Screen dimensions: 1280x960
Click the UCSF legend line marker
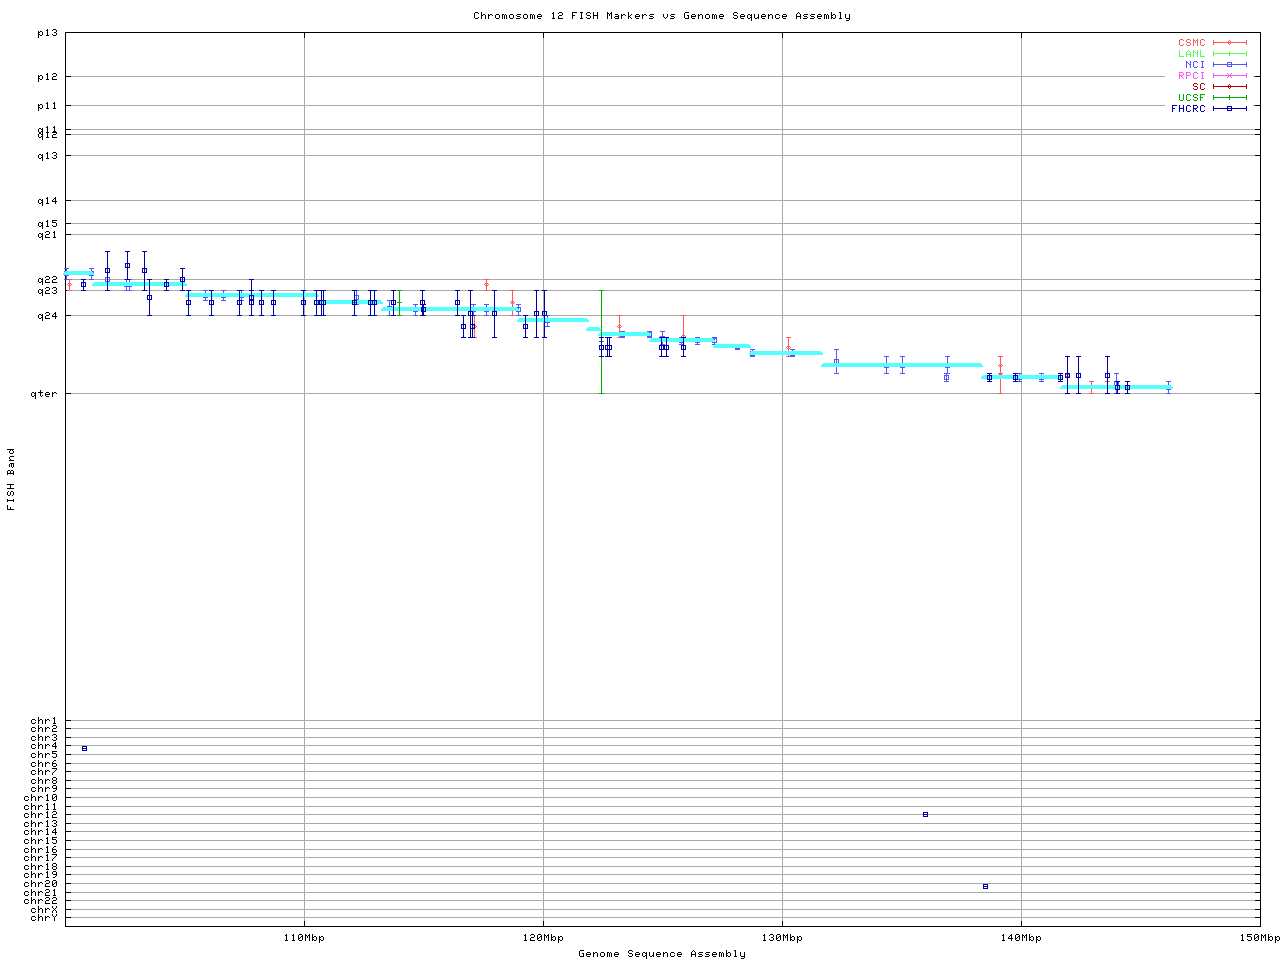(x=1229, y=98)
